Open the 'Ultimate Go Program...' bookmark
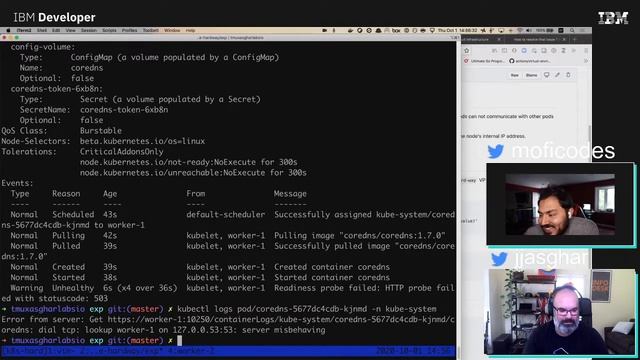This screenshot has width=640, height=360. 484,61
